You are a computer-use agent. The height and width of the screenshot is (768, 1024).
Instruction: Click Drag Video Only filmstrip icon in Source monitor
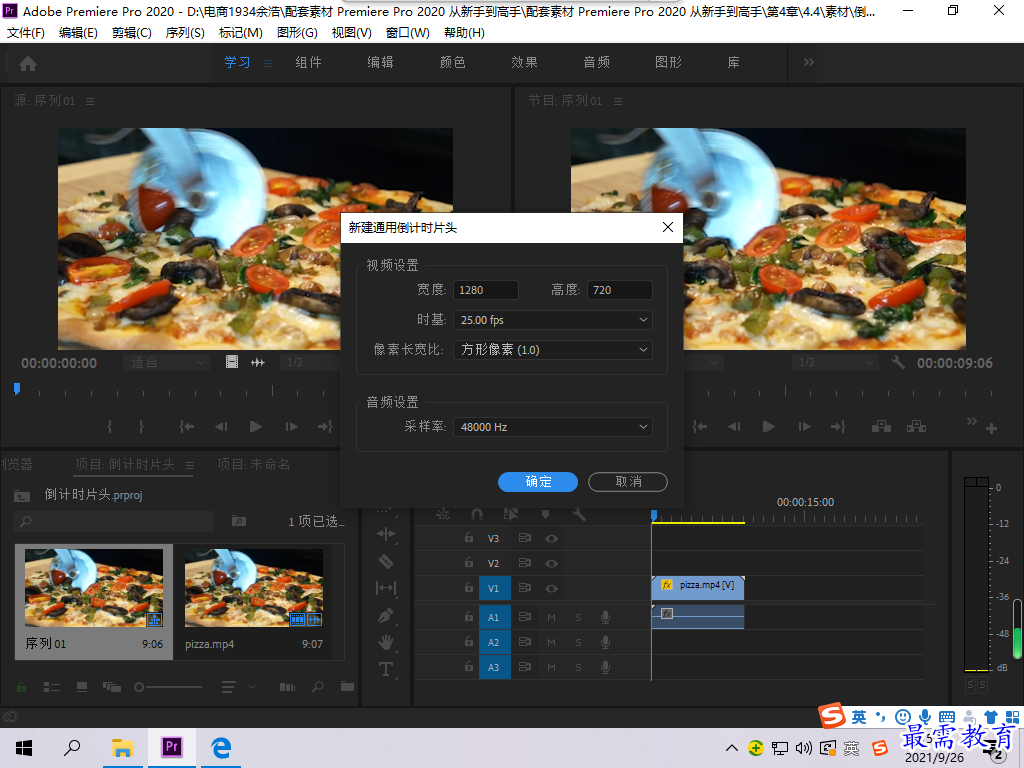[x=232, y=362]
